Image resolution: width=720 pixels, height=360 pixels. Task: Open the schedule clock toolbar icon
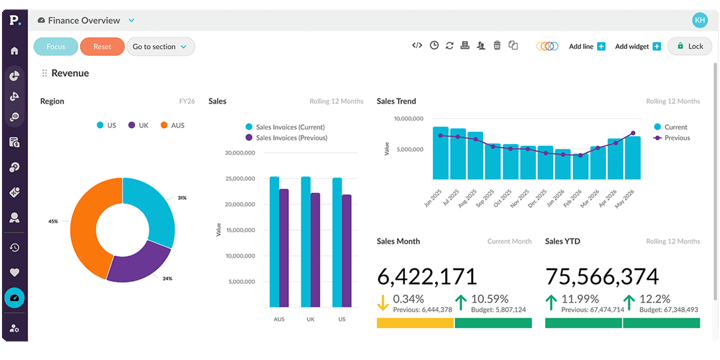point(434,45)
